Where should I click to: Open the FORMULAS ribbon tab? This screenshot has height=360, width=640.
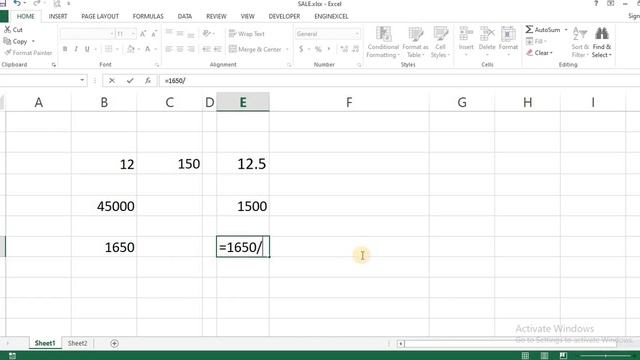[x=148, y=16]
